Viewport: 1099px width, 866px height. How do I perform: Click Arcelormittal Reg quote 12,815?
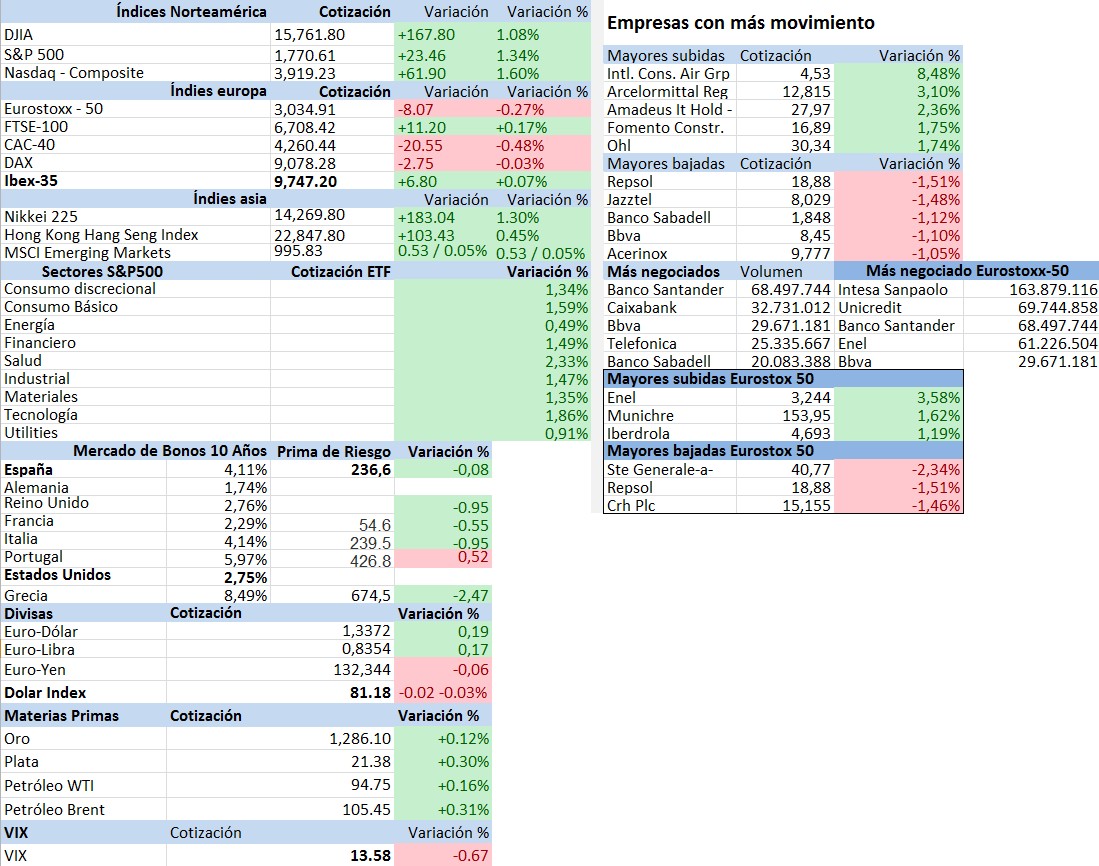[806, 92]
